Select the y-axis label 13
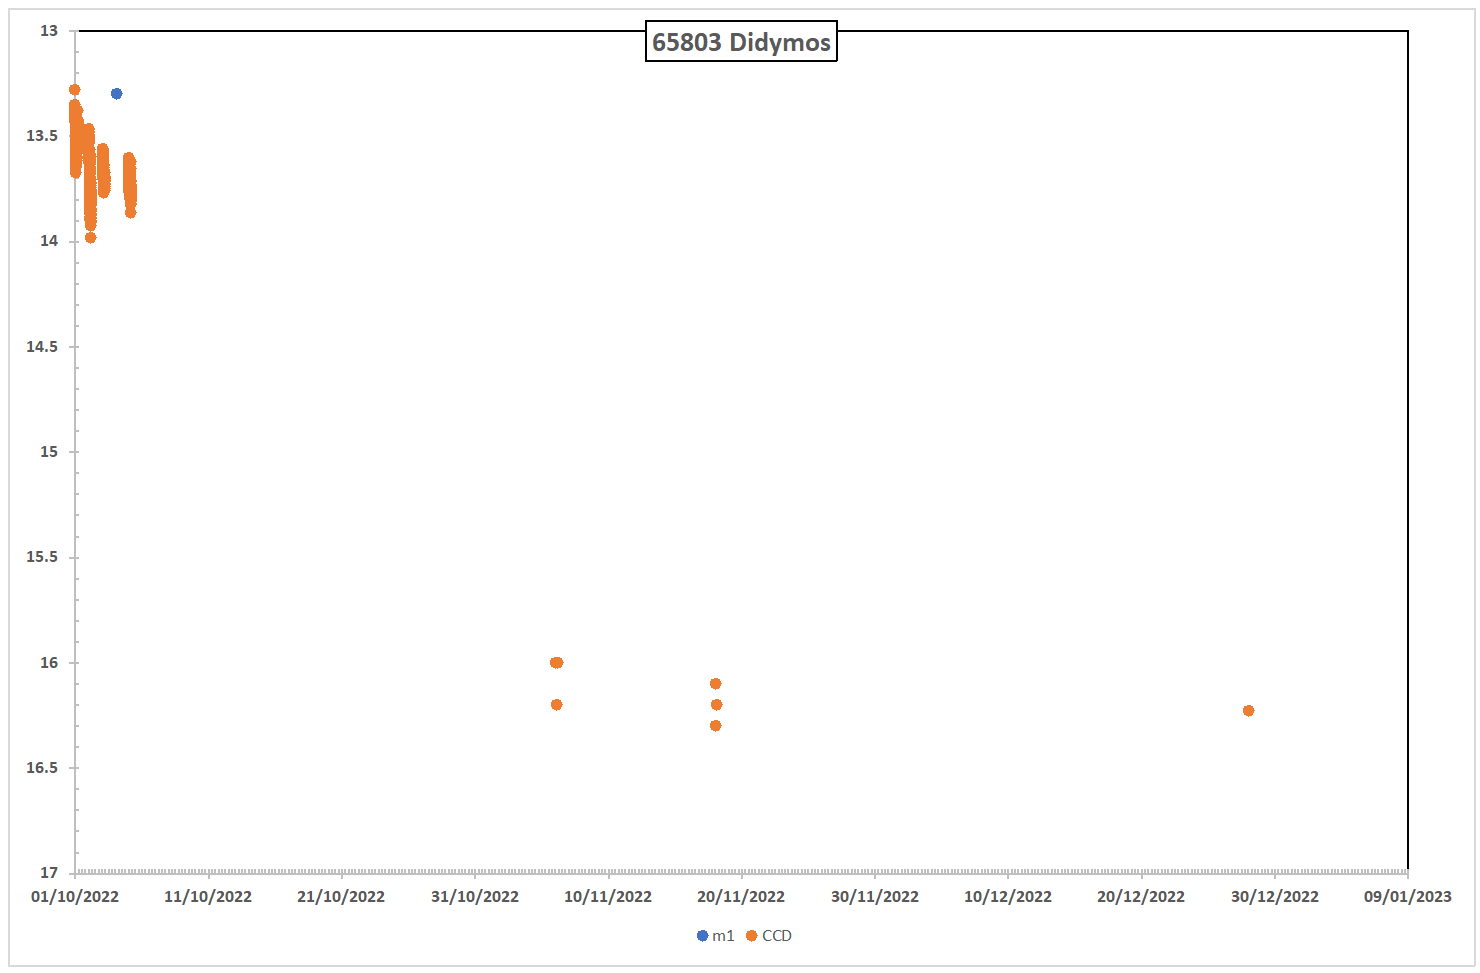The width and height of the screenshot is (1480, 973). coord(49,31)
